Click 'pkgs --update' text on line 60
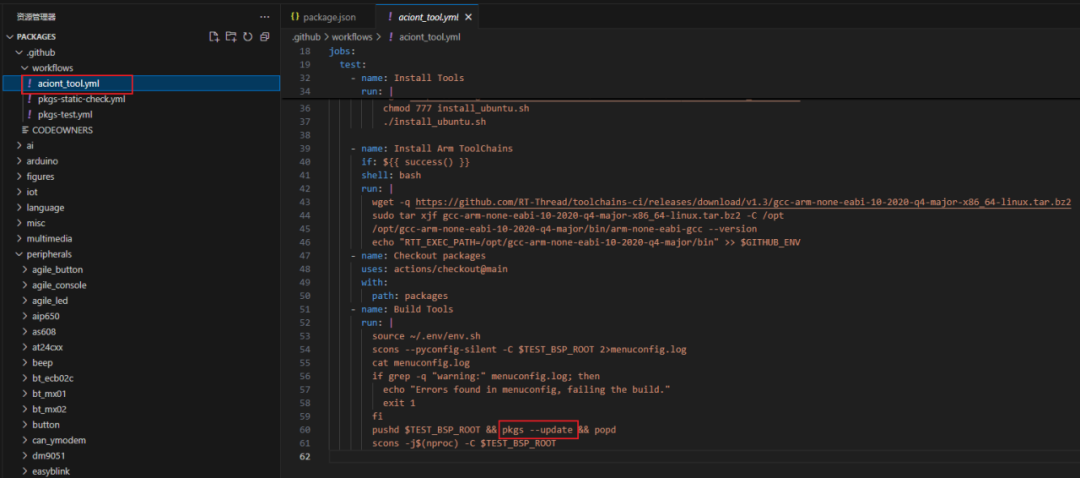This screenshot has width=1080, height=478. 539,430
